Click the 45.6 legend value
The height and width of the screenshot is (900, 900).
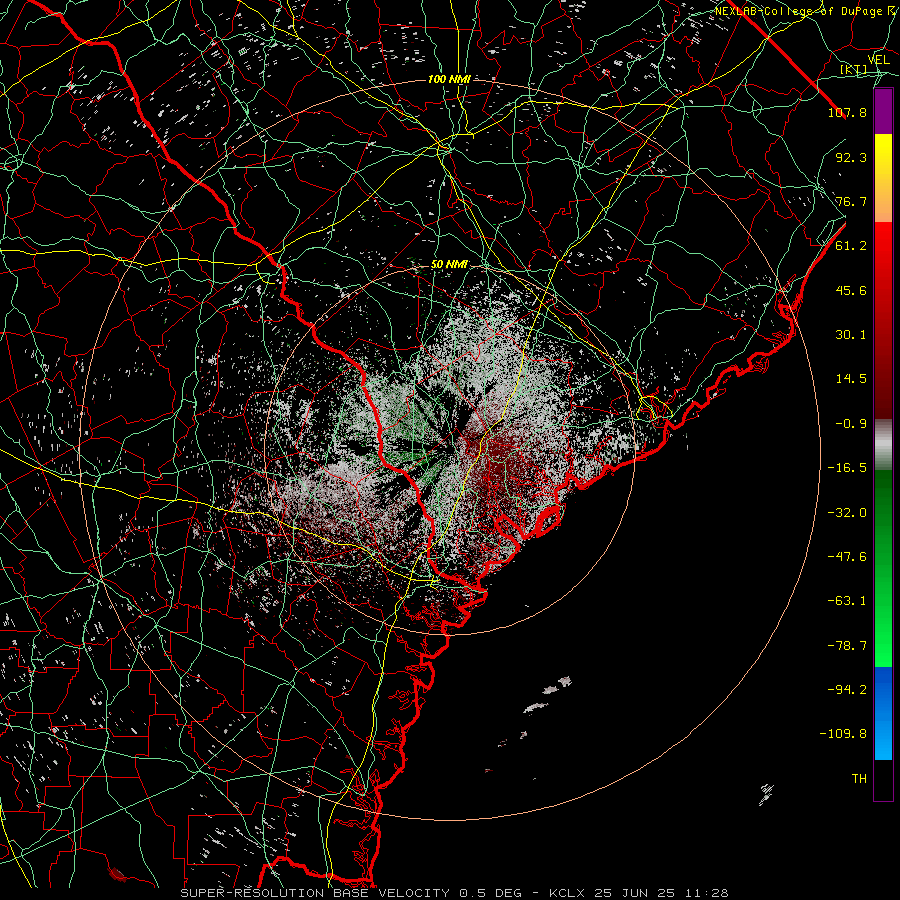tap(851, 290)
